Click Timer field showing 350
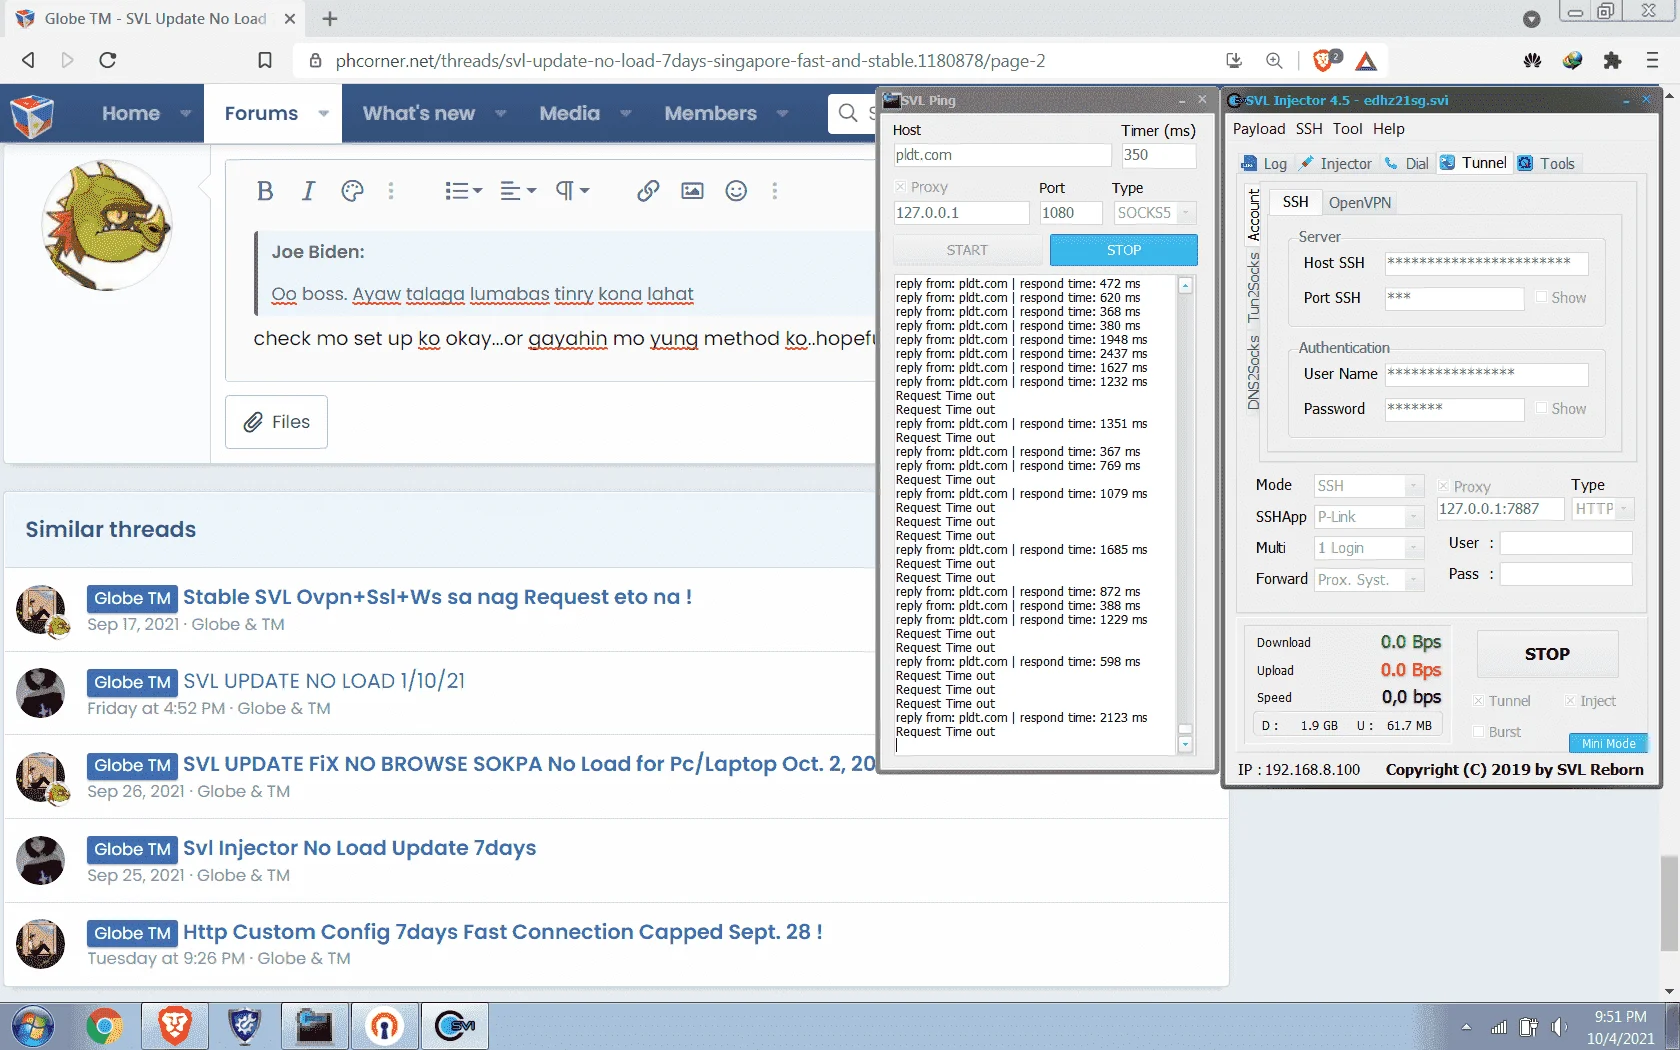The height and width of the screenshot is (1050, 1680). 1158,155
